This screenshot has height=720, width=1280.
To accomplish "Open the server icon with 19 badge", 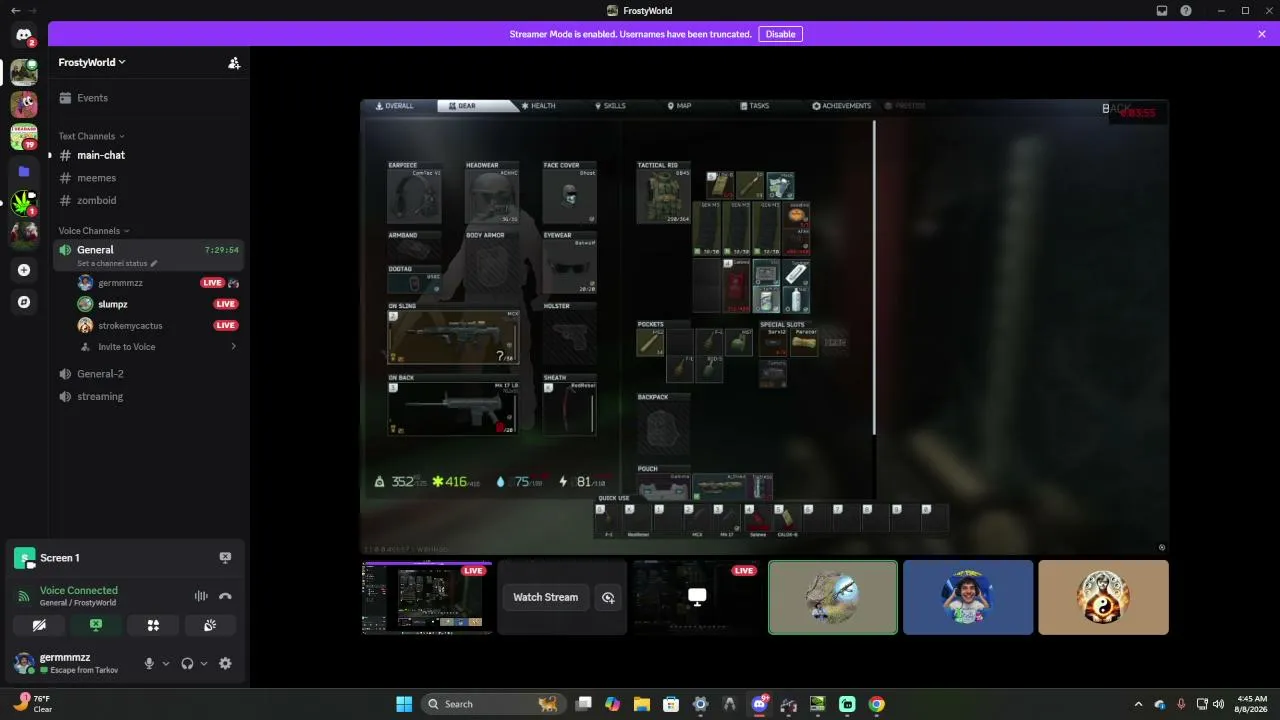I will click(x=24, y=137).
